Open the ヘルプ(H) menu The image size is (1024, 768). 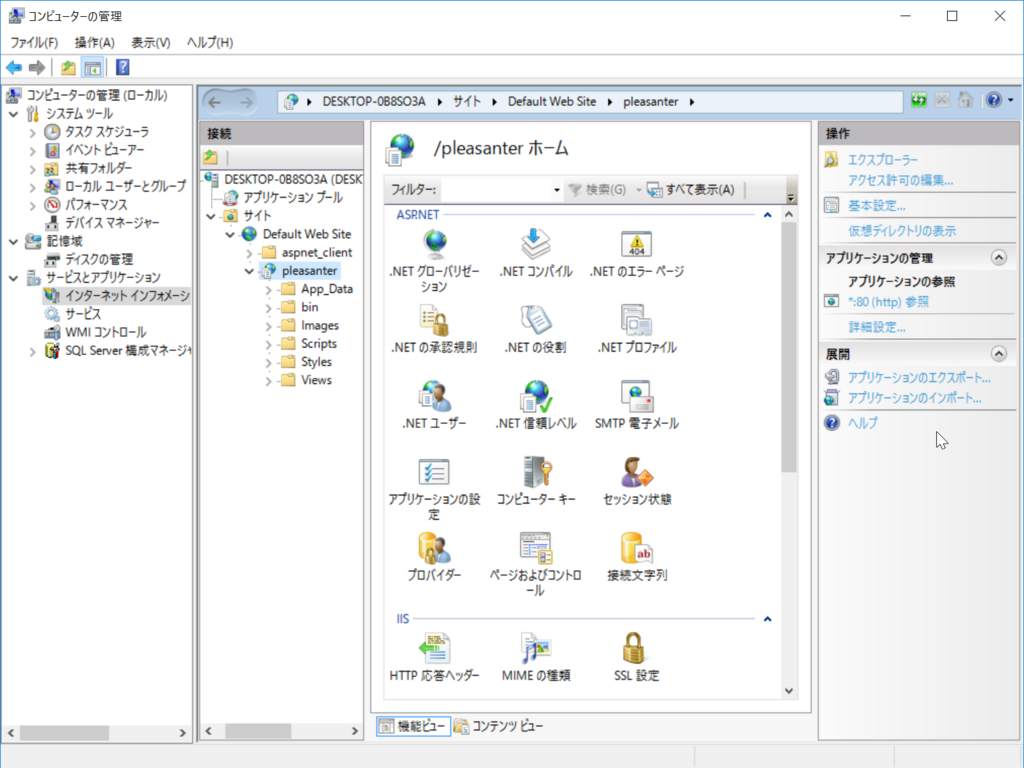click(x=210, y=42)
